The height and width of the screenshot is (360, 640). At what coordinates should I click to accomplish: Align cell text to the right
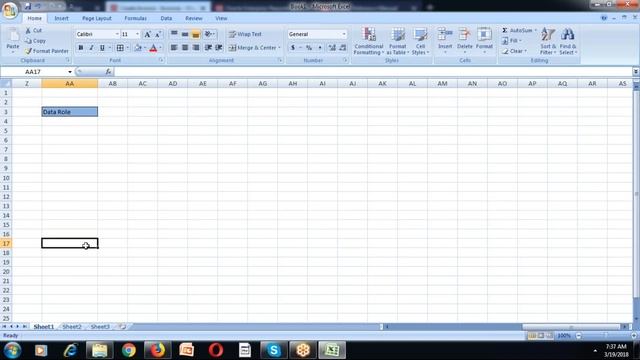(196, 48)
